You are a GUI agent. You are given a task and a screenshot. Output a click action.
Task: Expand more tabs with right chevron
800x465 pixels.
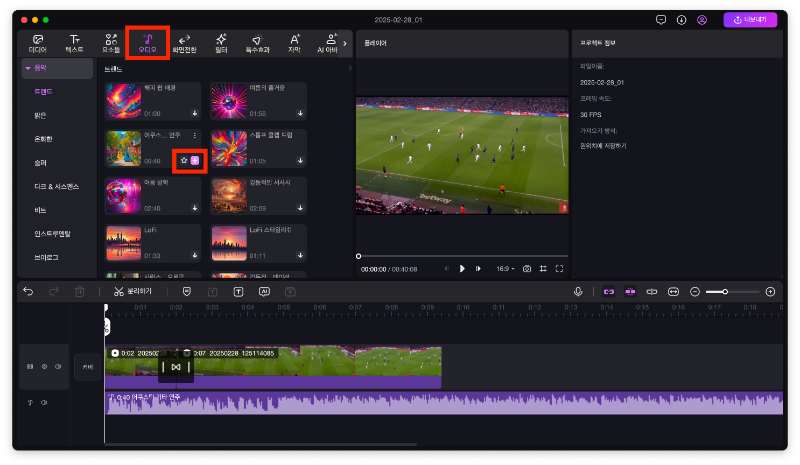(x=345, y=43)
